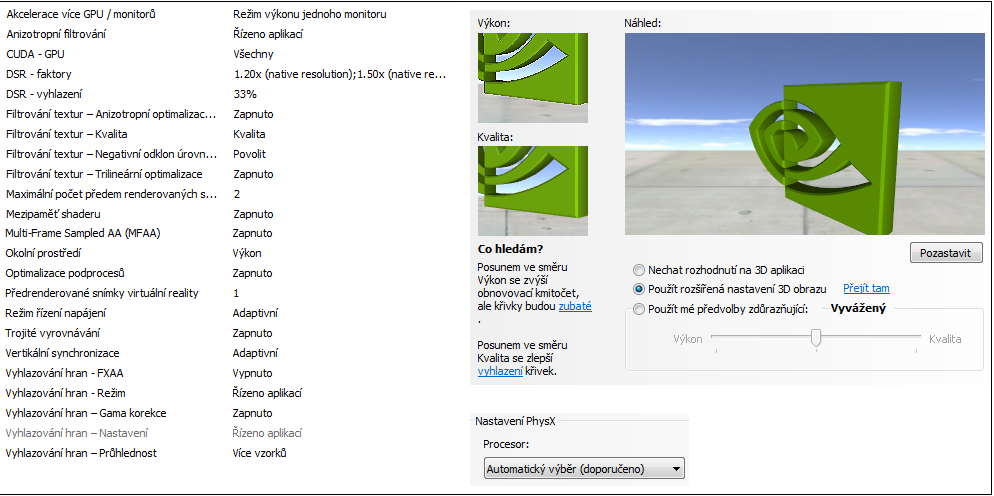
Task: Click CUDA value 'Všechny'
Action: pyautogui.click(x=253, y=54)
